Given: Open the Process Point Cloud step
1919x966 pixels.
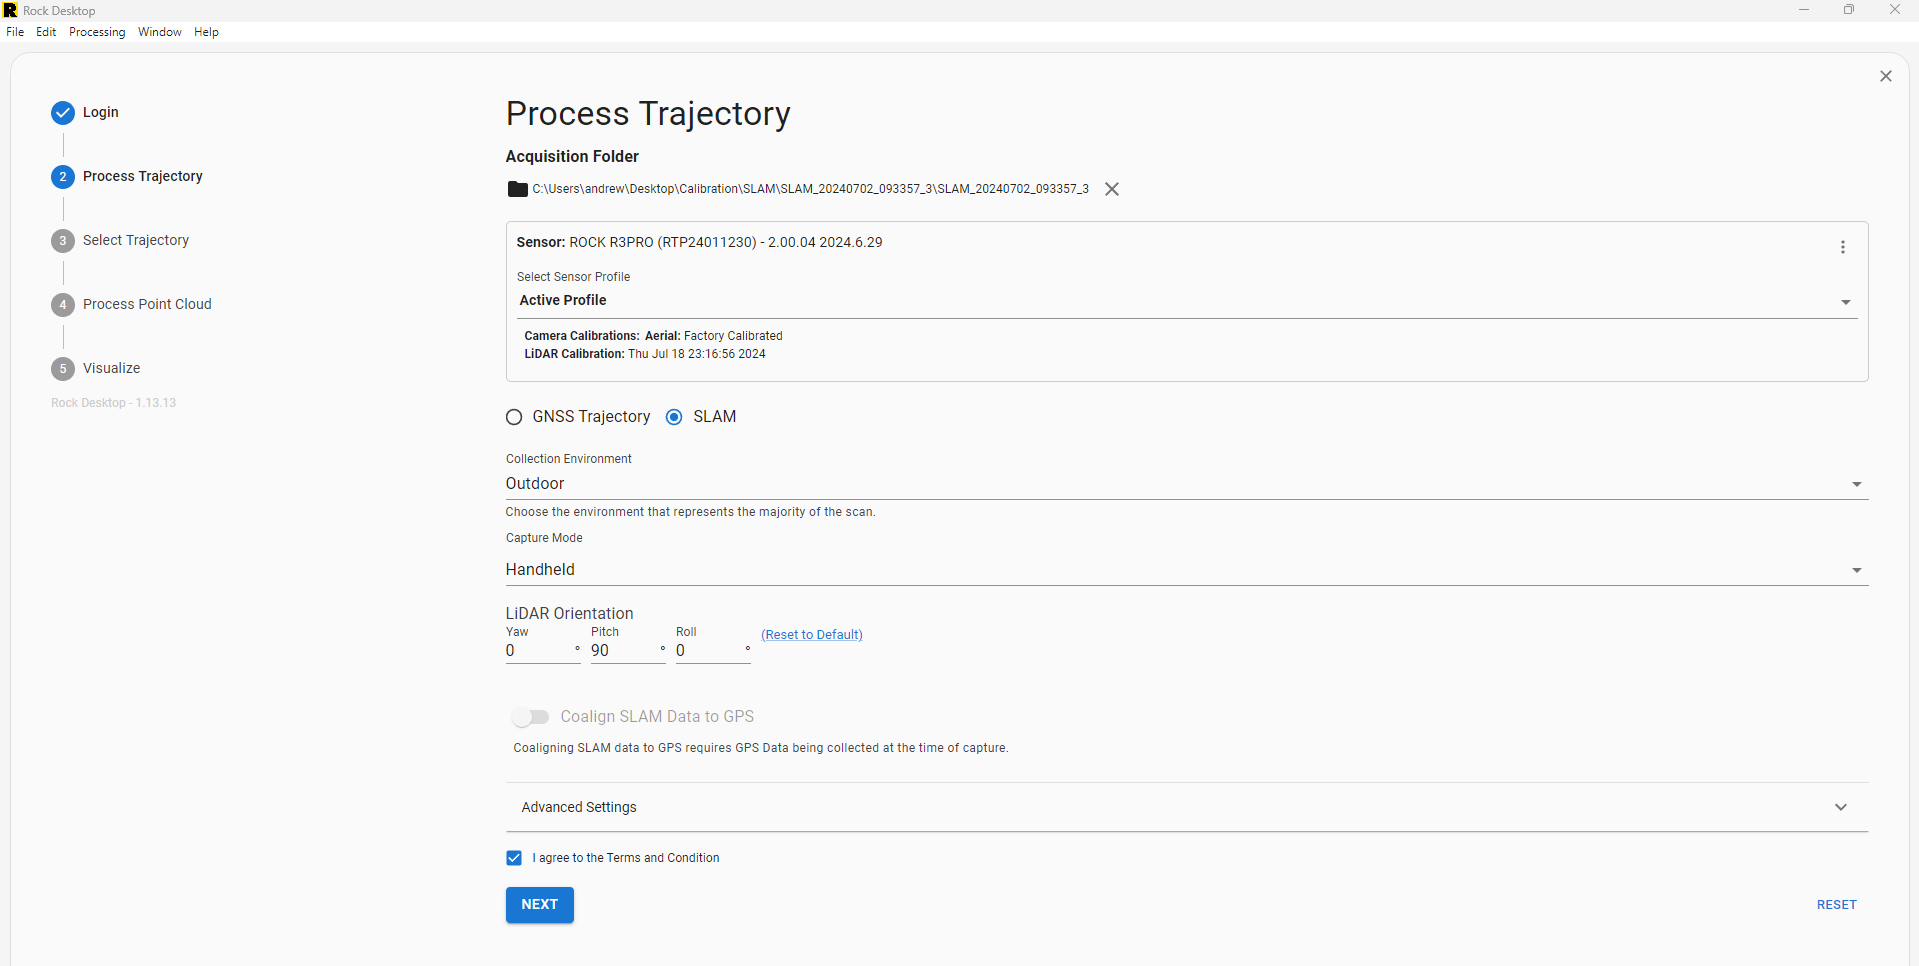Looking at the screenshot, I should click(62, 304).
